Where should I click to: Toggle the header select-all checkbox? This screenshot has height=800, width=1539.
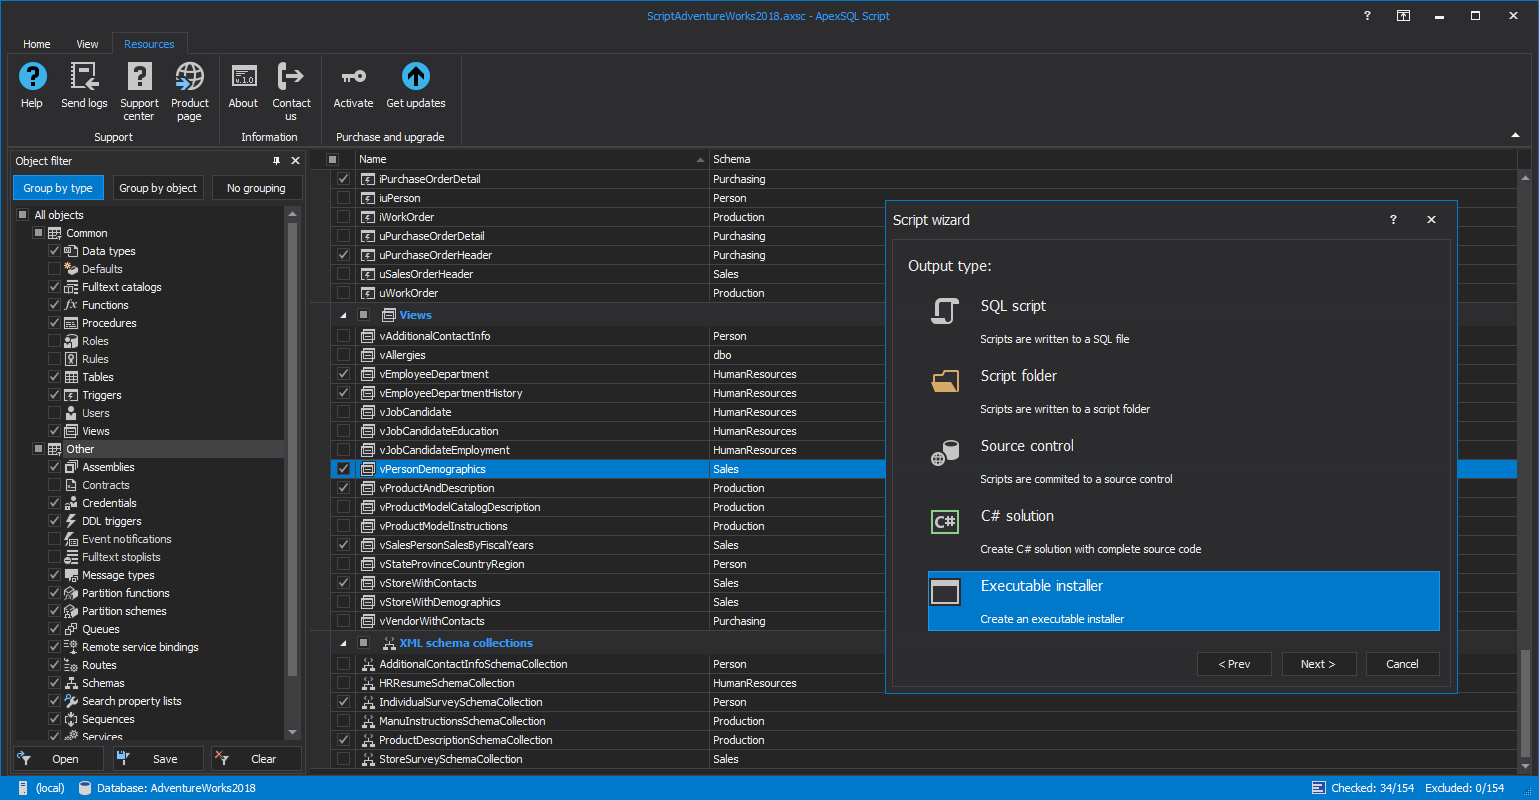332,159
